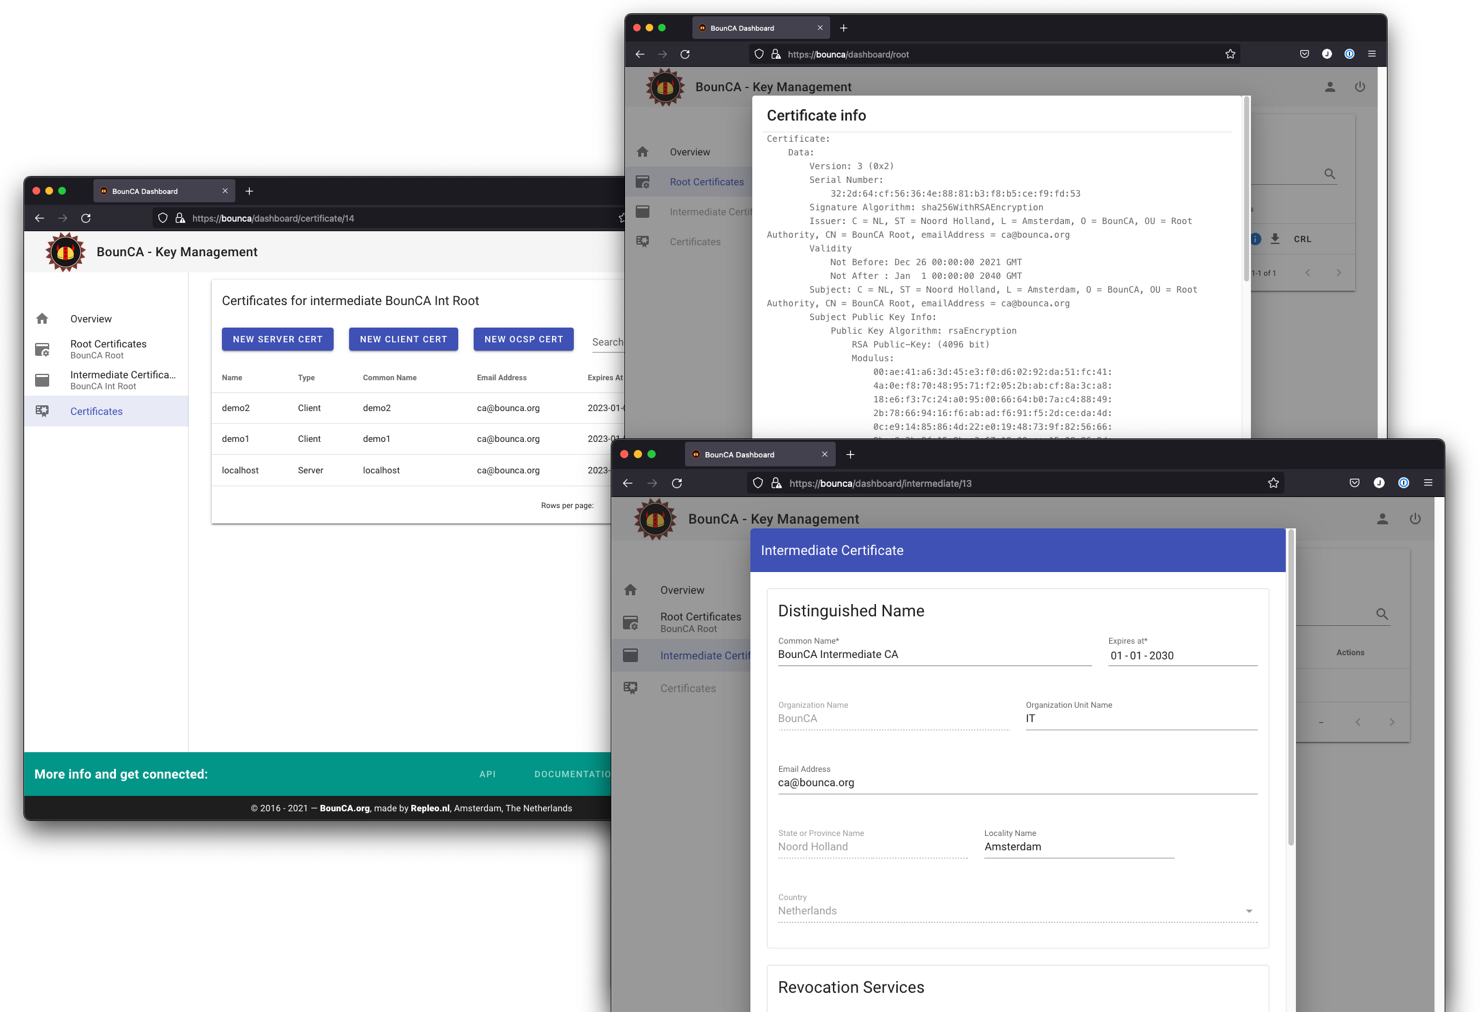1482x1012 pixels.
Task: Click scrollbar of Certificate info dialog
Action: [x=1246, y=188]
